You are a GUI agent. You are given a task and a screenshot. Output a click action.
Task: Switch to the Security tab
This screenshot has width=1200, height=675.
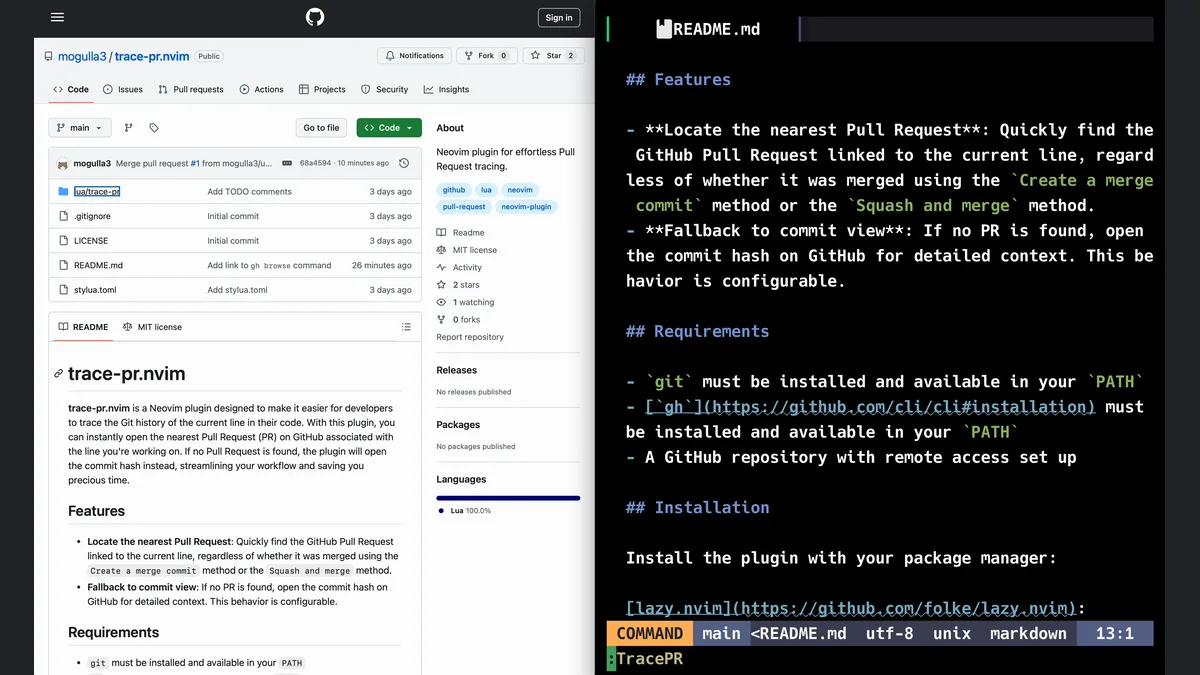tap(385, 89)
